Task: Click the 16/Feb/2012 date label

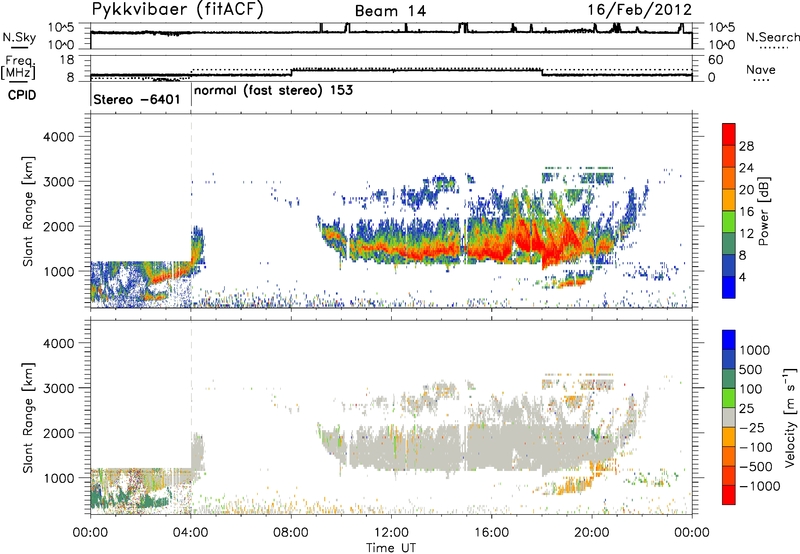Action: pyautogui.click(x=639, y=10)
